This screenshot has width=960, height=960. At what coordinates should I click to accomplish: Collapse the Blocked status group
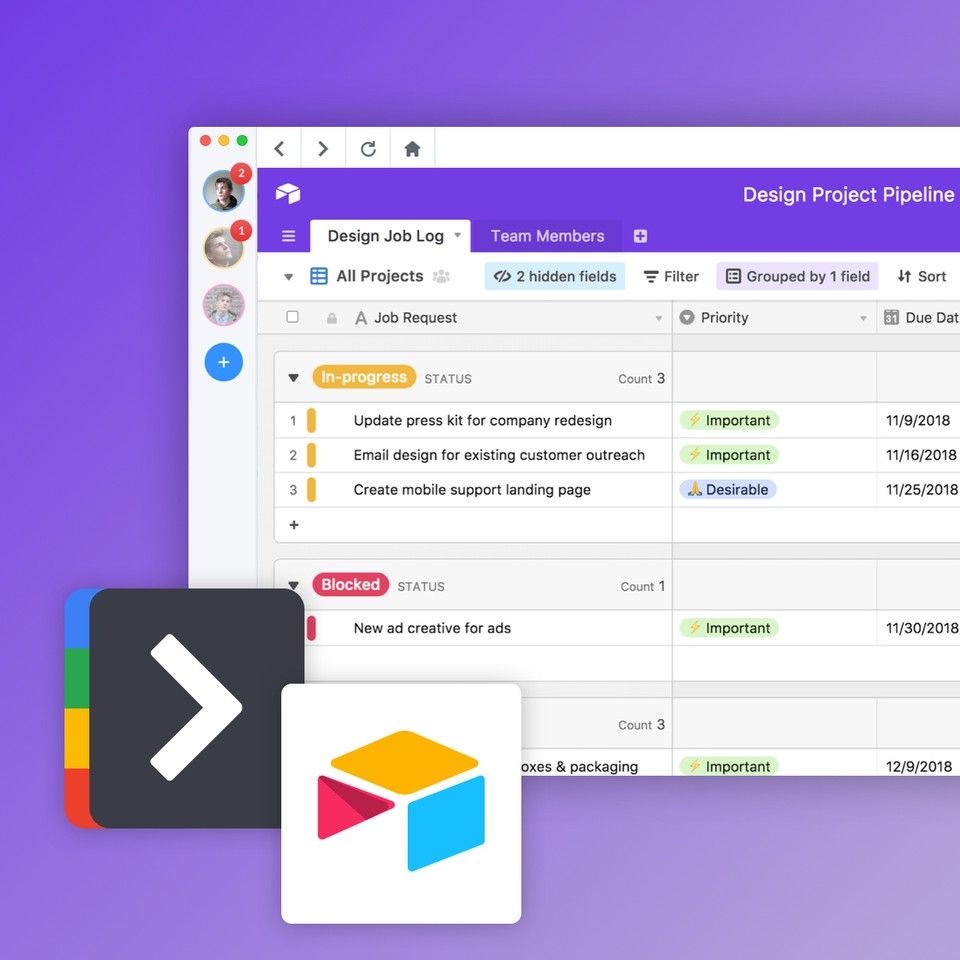293,585
